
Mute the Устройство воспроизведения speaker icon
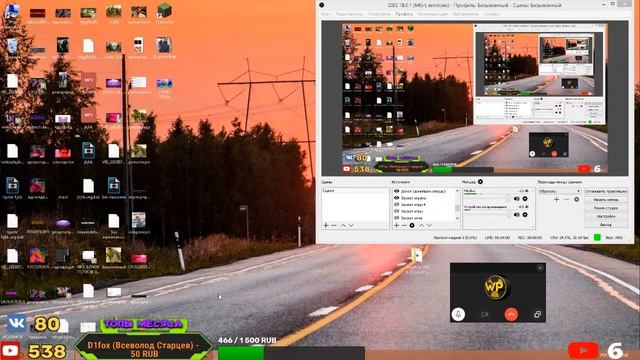point(517,214)
